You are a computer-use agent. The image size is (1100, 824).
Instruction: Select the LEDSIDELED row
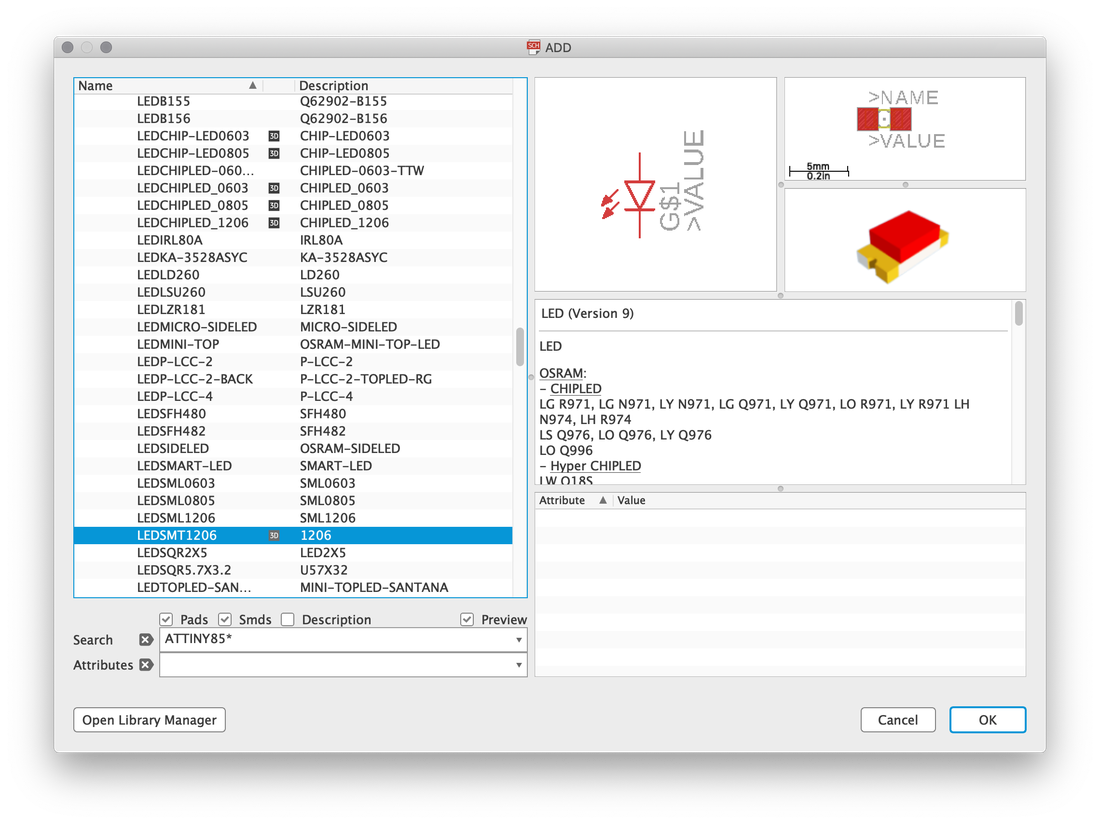293,449
